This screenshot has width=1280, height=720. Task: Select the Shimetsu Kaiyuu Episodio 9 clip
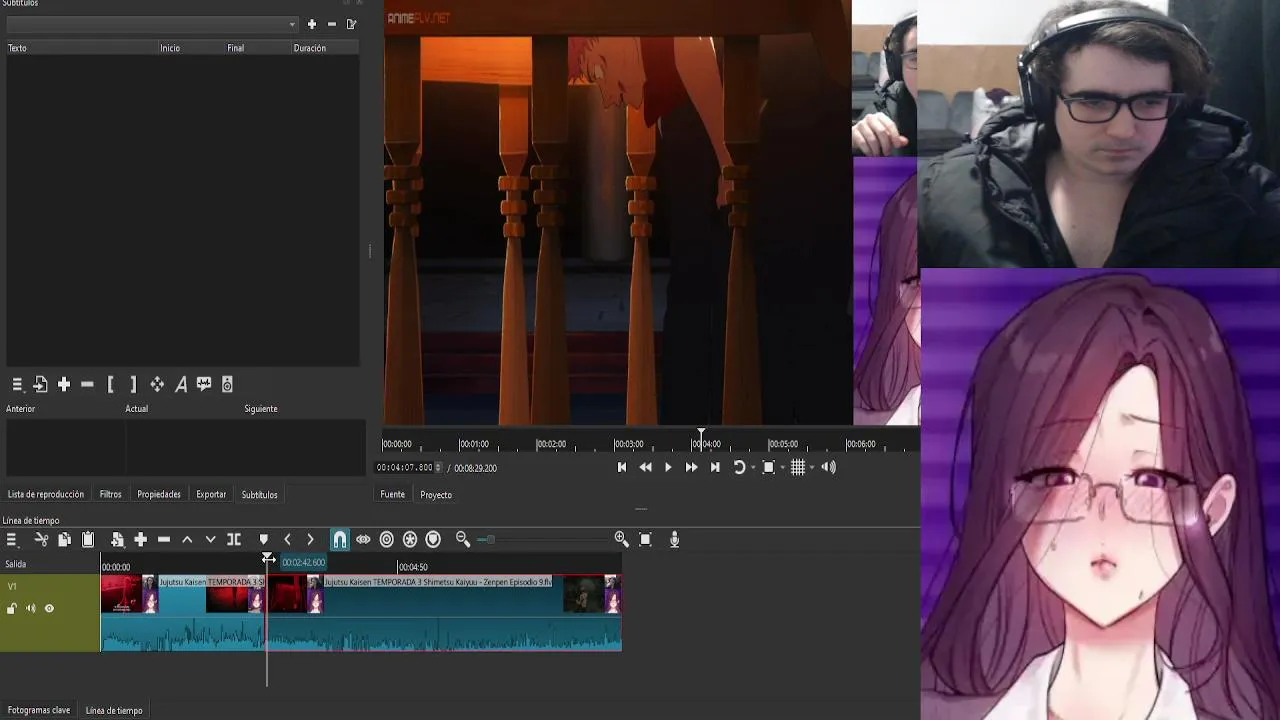point(444,613)
